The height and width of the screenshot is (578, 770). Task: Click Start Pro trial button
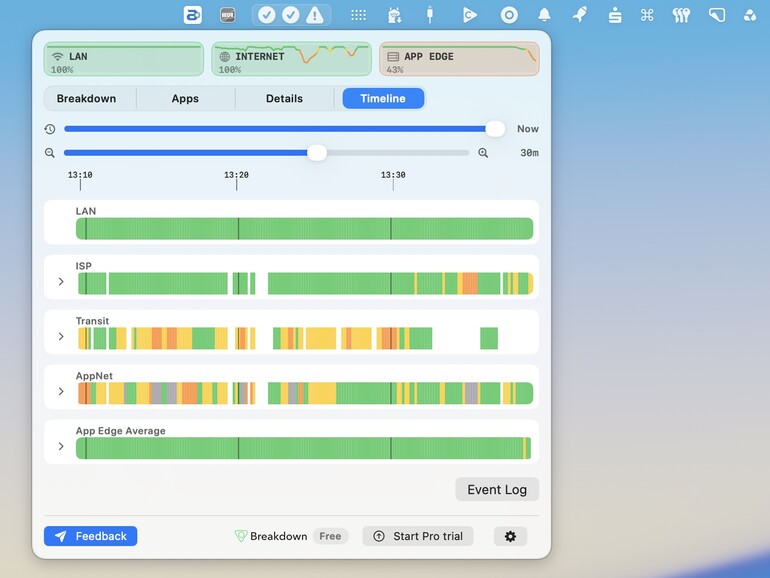pyautogui.click(x=418, y=536)
